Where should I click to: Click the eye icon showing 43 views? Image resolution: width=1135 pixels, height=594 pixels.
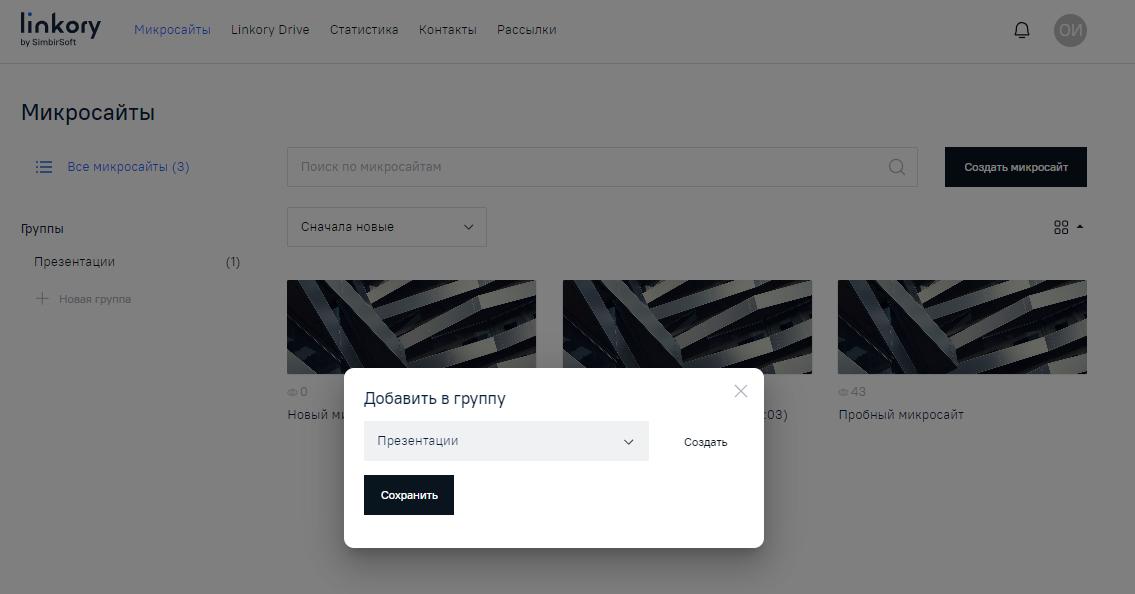click(840, 391)
